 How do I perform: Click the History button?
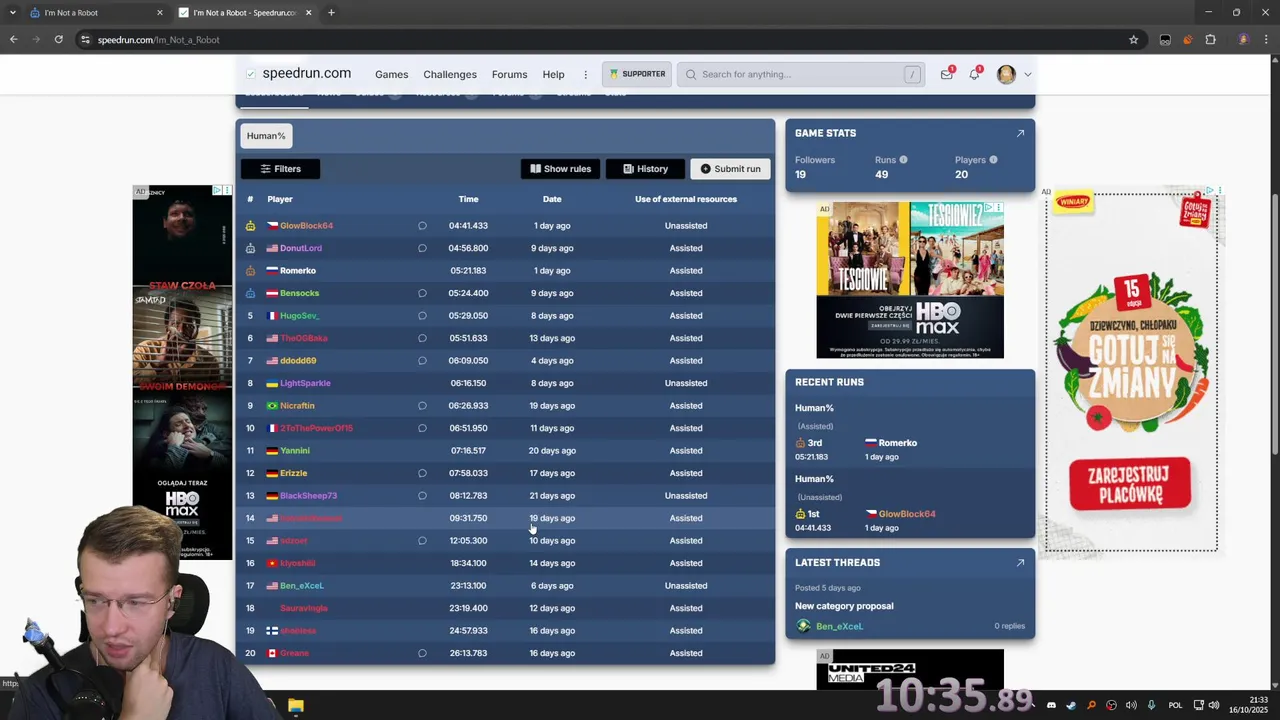tap(645, 169)
